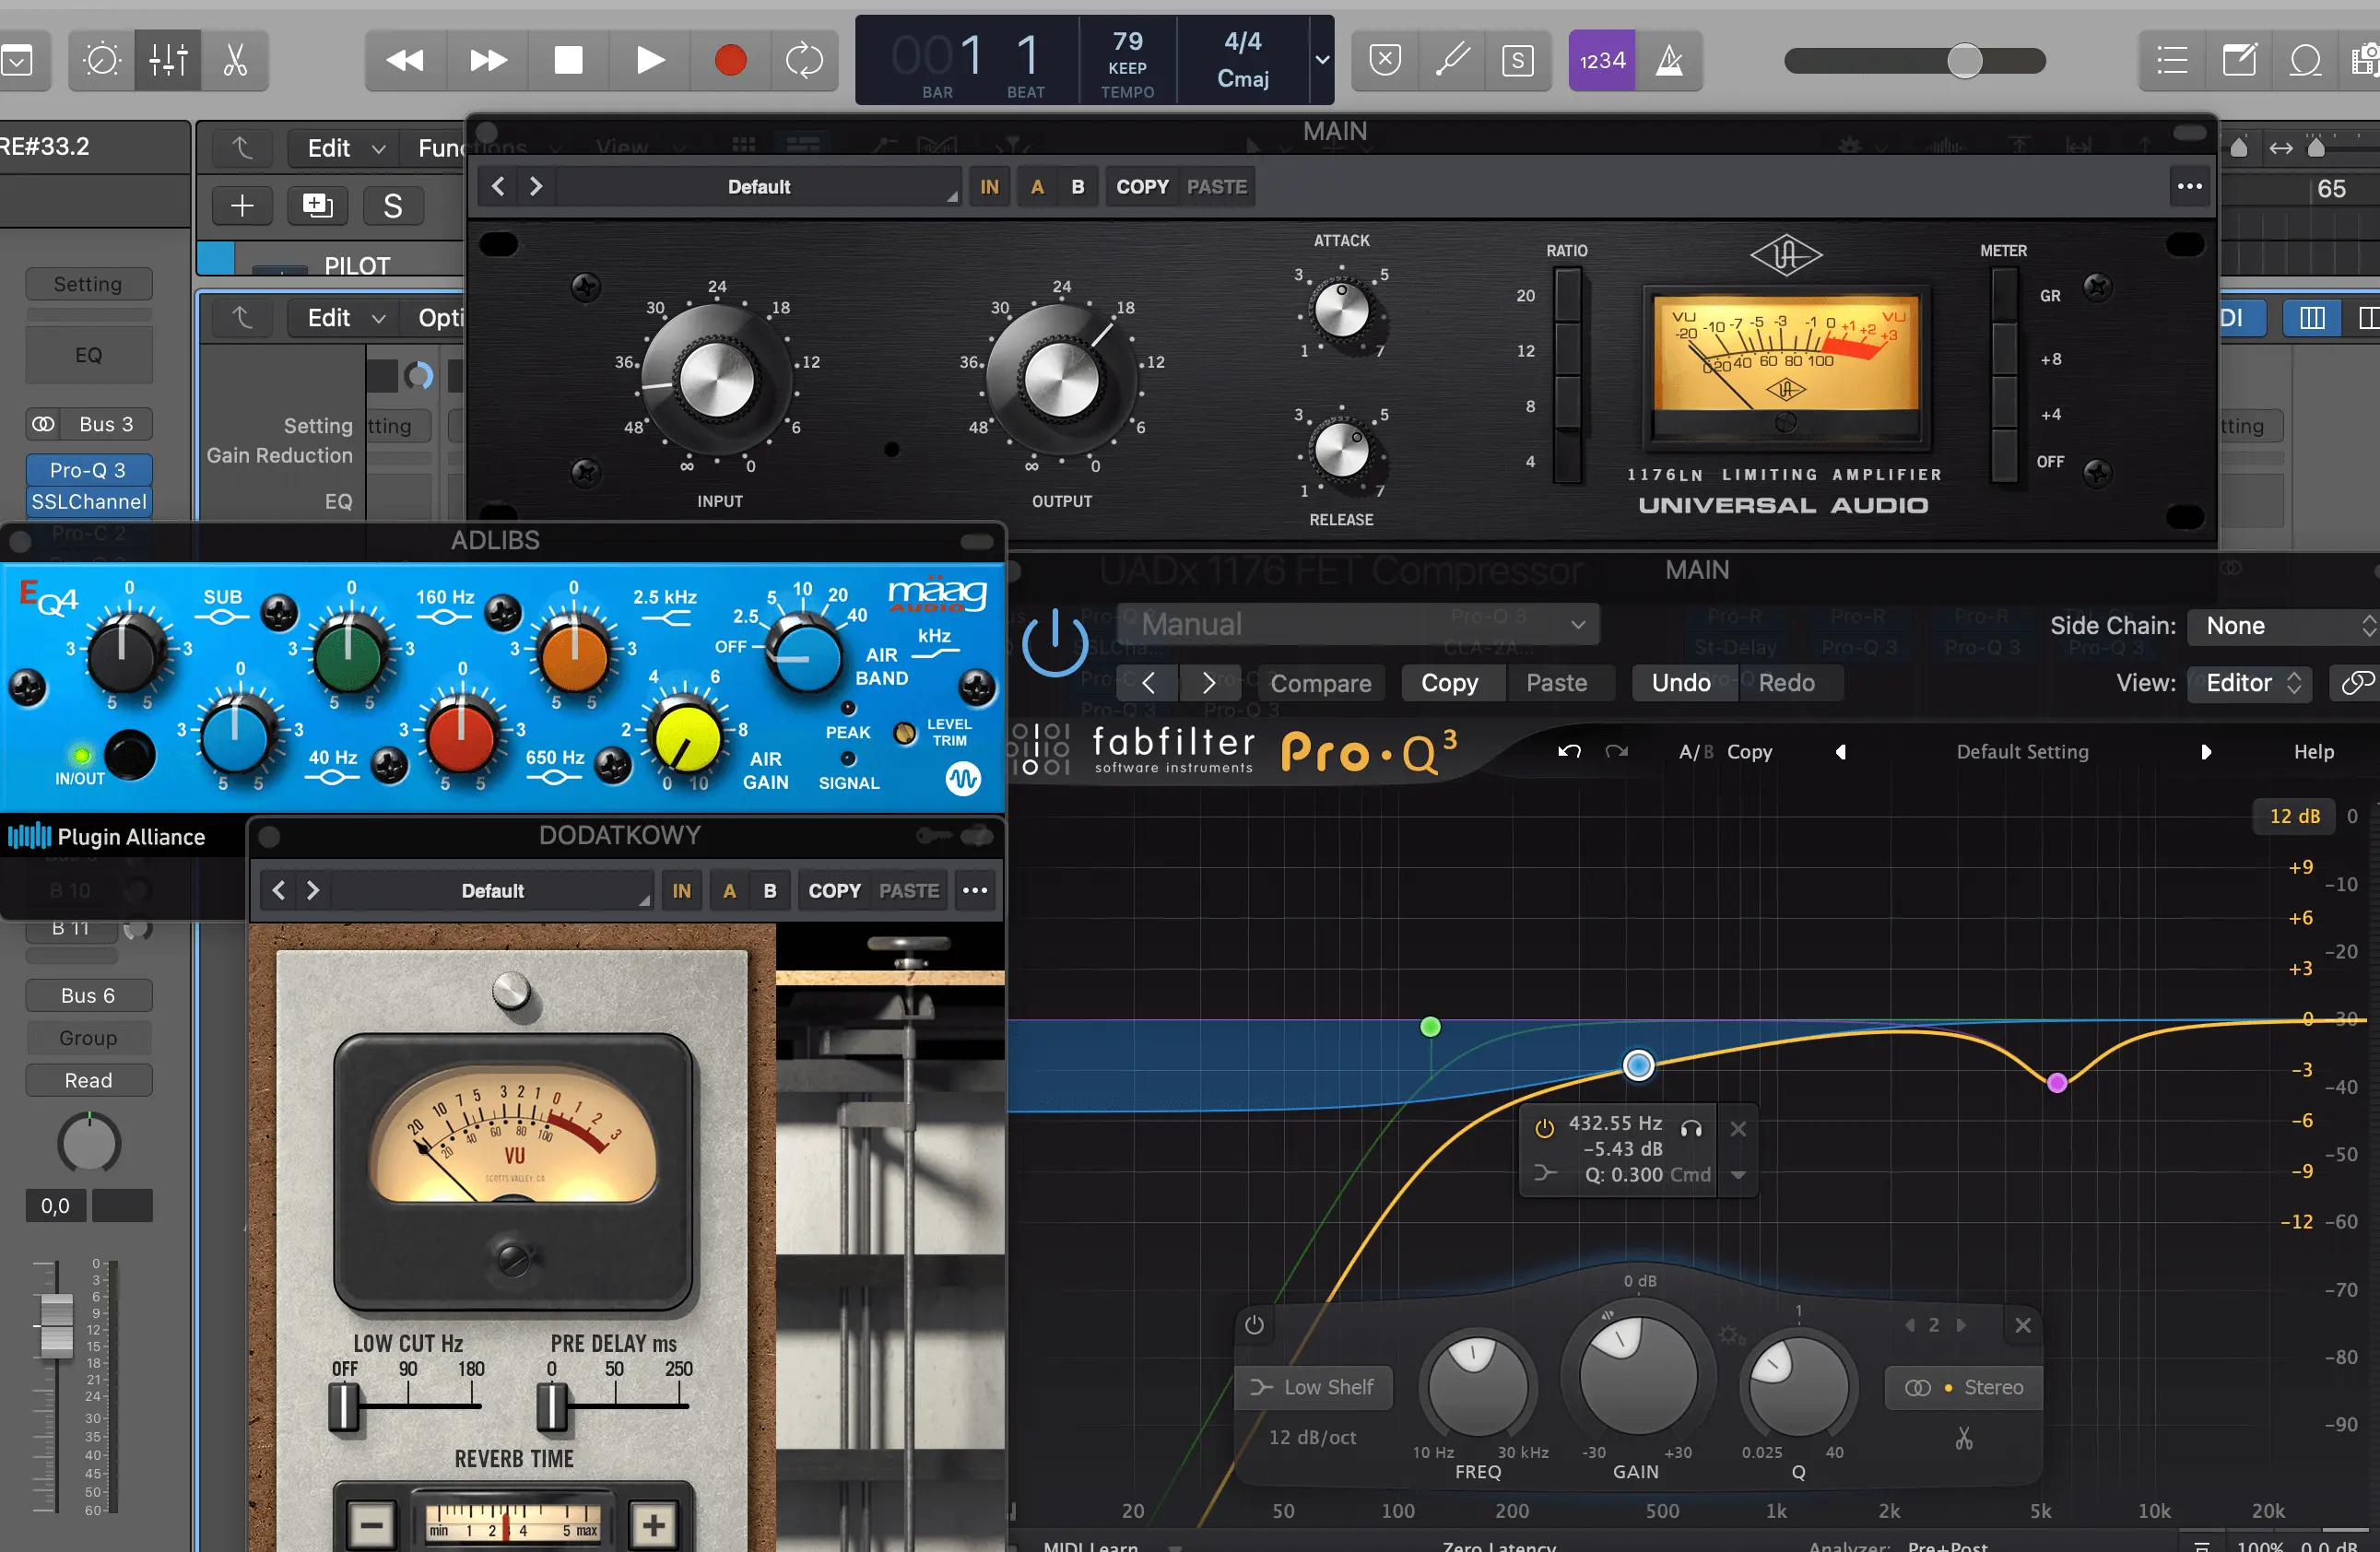The height and width of the screenshot is (1552, 2380).
Task: Select preset slot B in 1176 plugin
Action: click(1077, 187)
